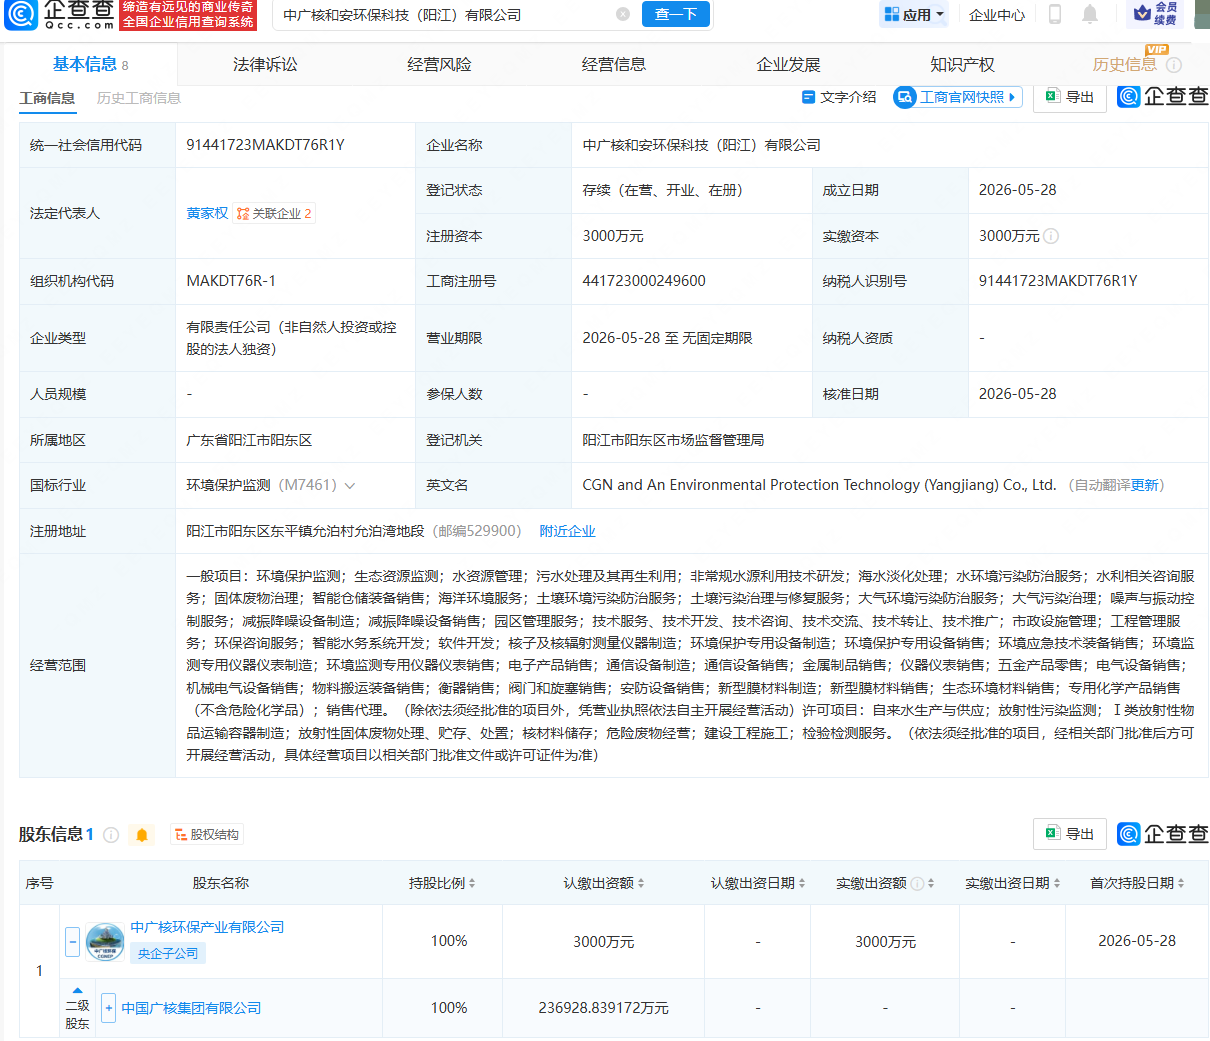This screenshot has height=1041, width=1210.
Task: Click the orange bell monitor icon by 股东信息
Action: point(142,834)
